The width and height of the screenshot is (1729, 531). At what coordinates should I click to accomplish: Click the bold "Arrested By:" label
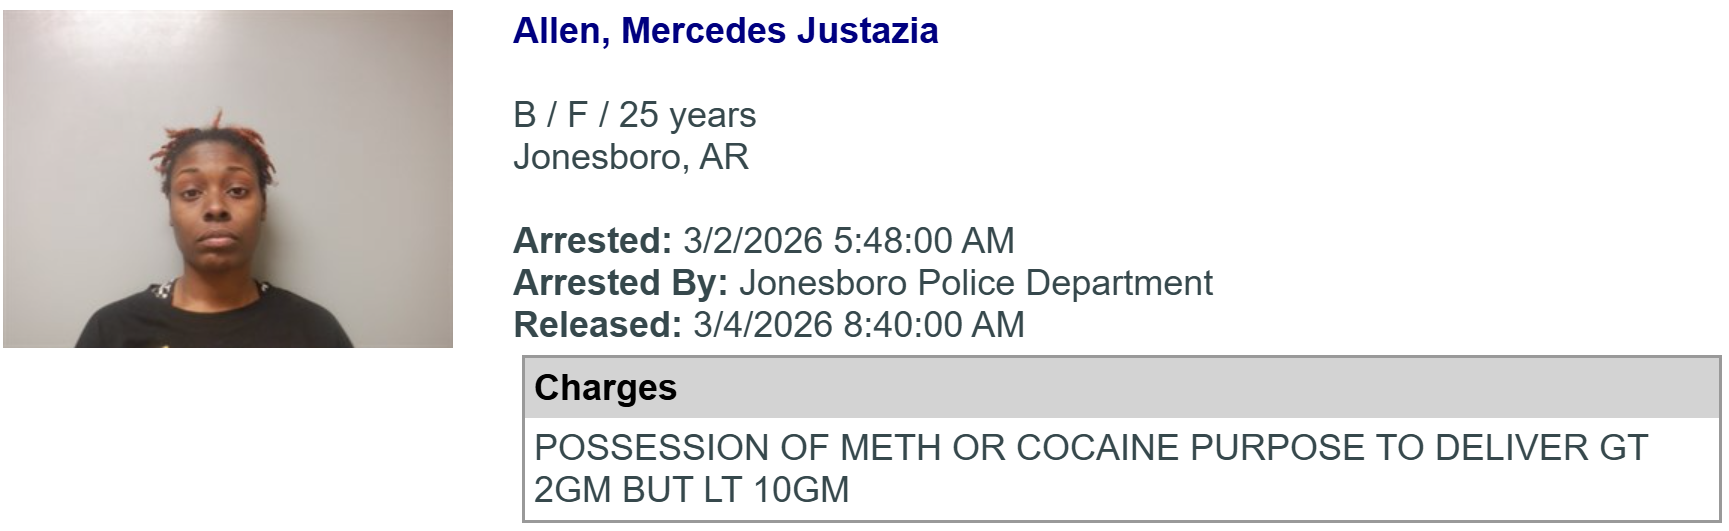coord(620,283)
